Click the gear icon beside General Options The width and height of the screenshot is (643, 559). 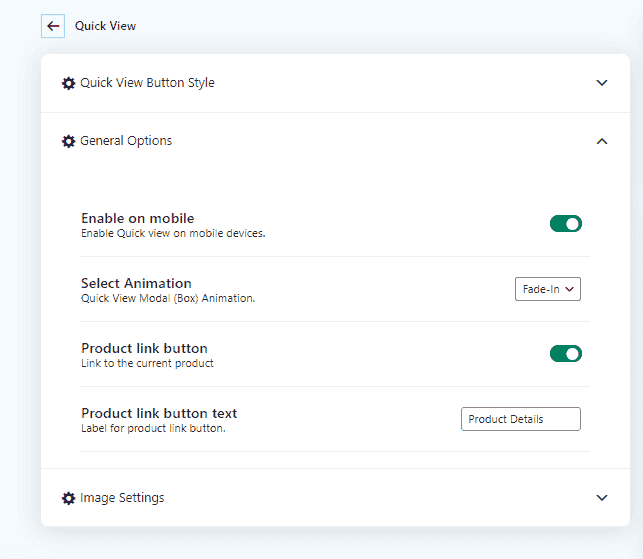point(68,142)
